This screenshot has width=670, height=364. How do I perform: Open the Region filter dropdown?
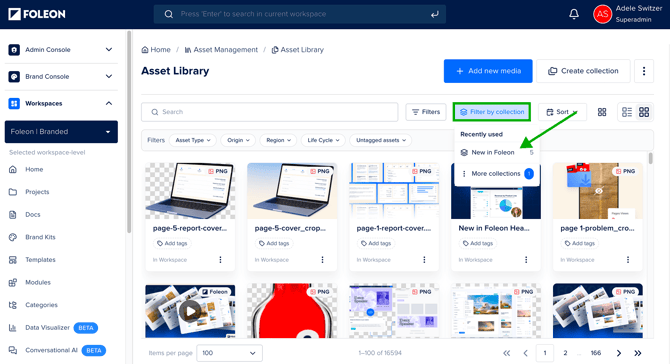point(278,140)
